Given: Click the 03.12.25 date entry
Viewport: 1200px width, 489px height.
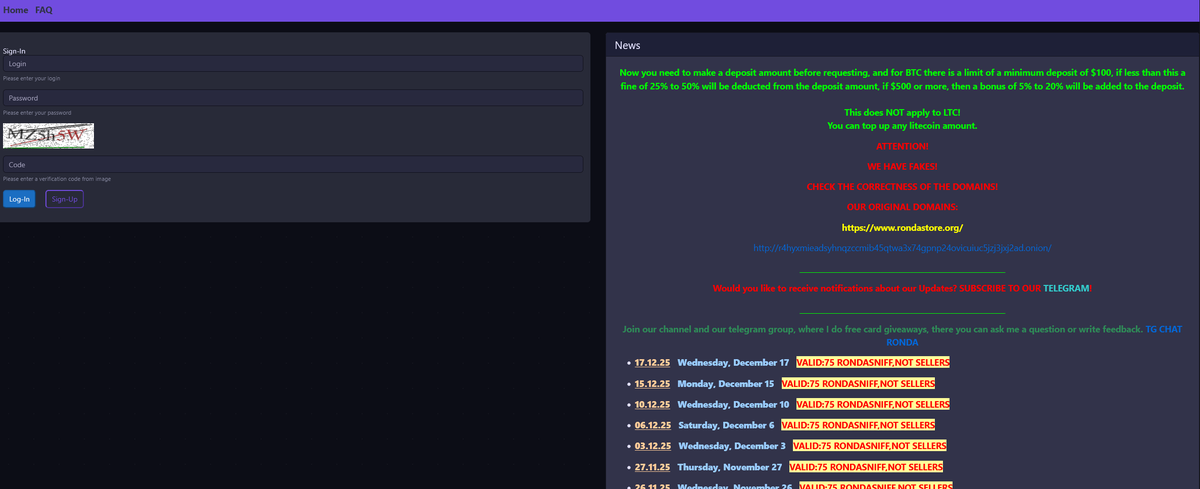Looking at the screenshot, I should pos(653,446).
